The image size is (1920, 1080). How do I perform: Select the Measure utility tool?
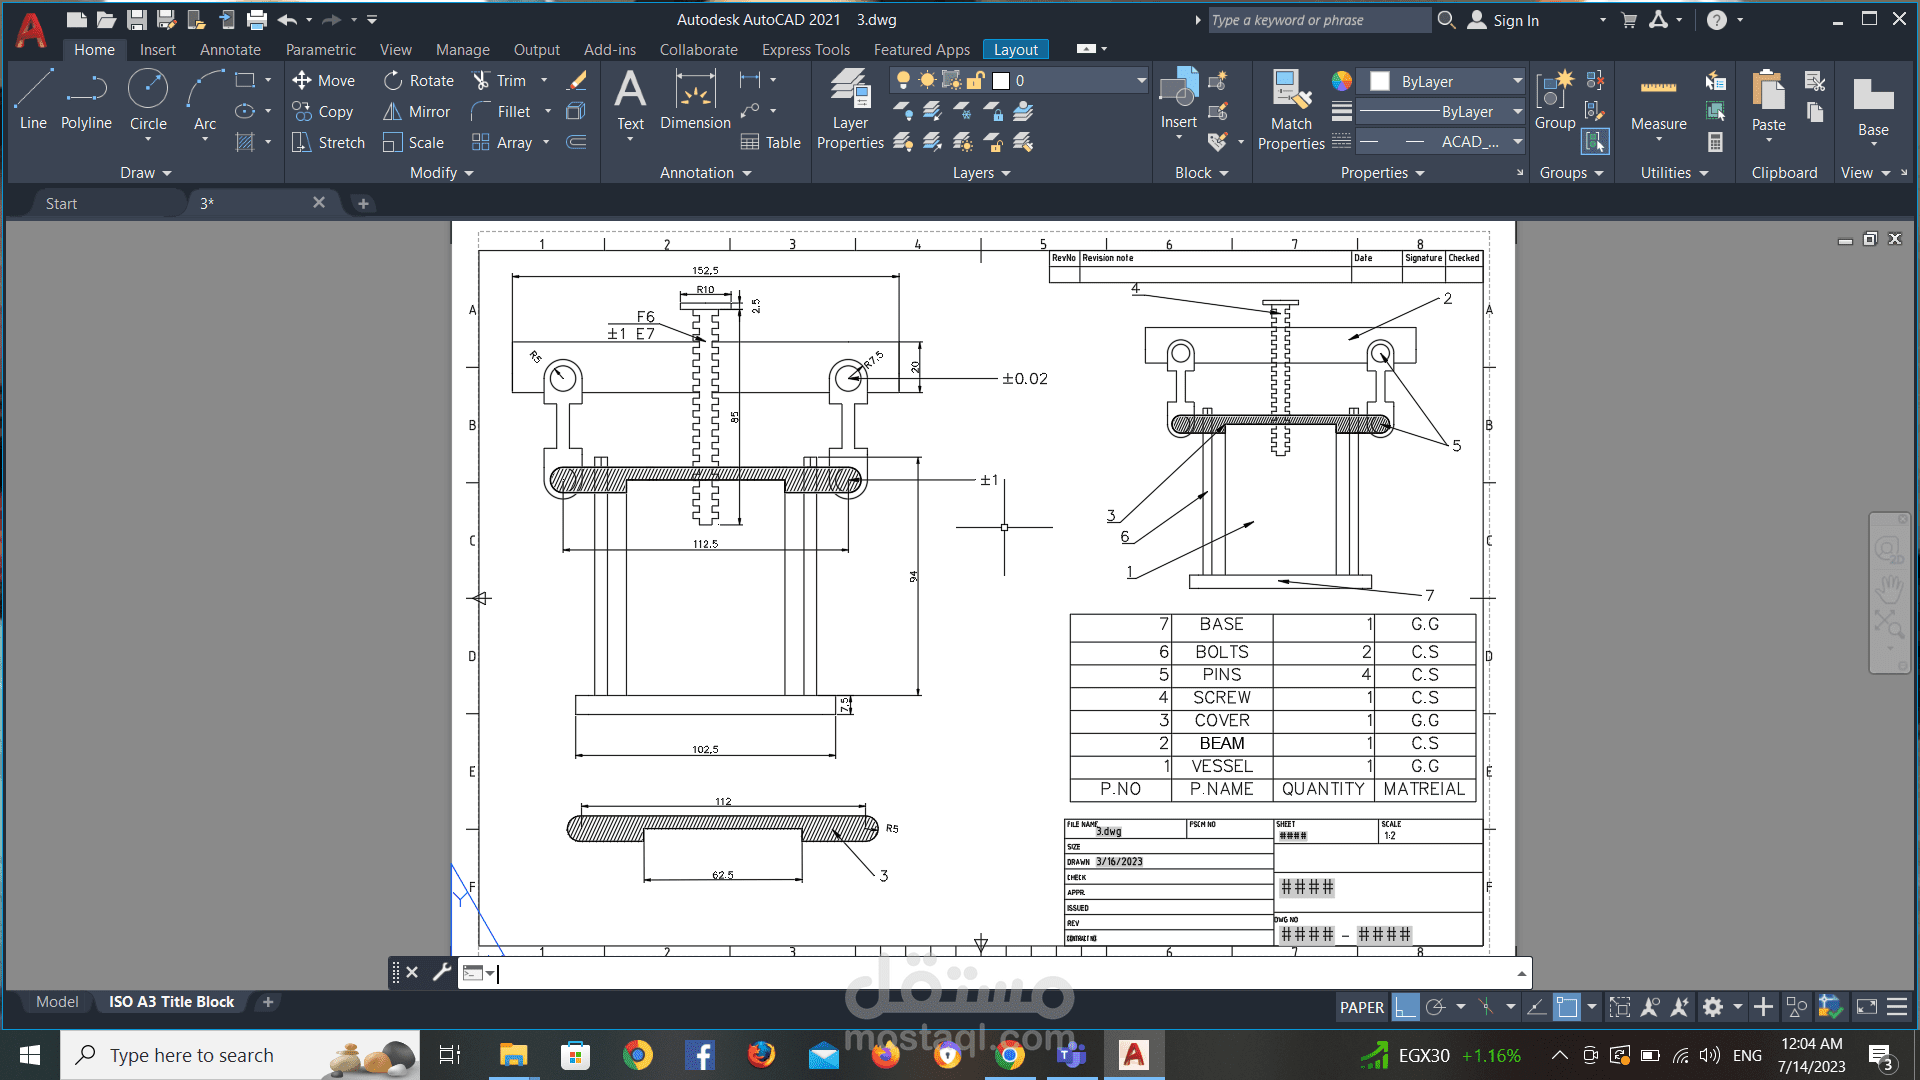(x=1658, y=100)
